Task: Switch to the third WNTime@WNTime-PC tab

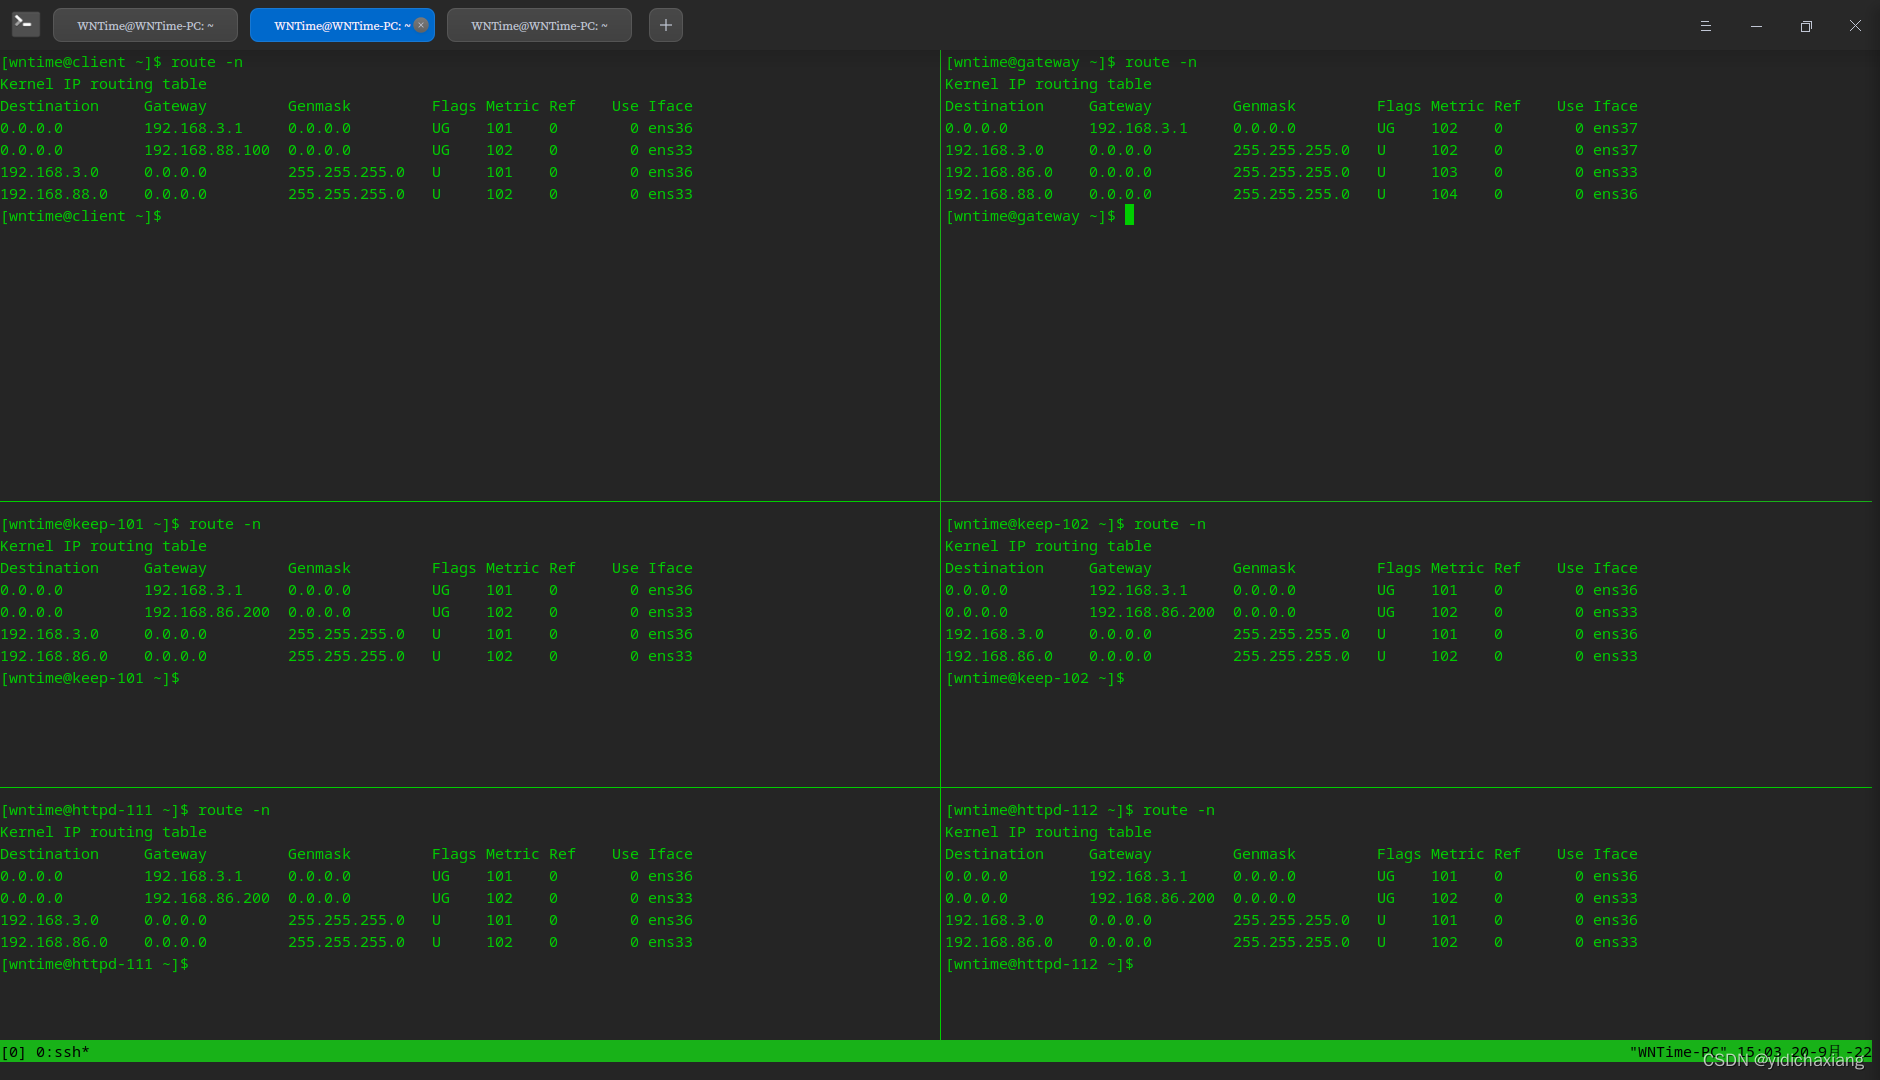Action: pyautogui.click(x=539, y=24)
